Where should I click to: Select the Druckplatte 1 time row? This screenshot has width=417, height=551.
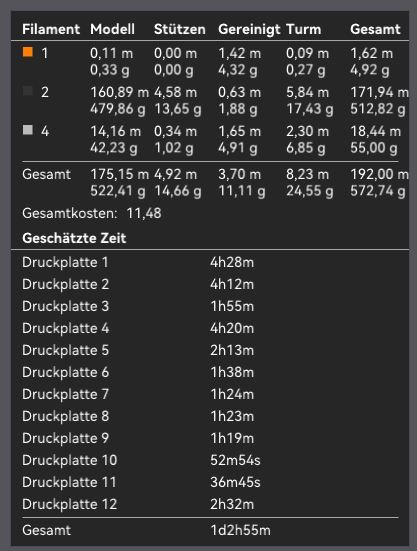[x=210, y=262]
